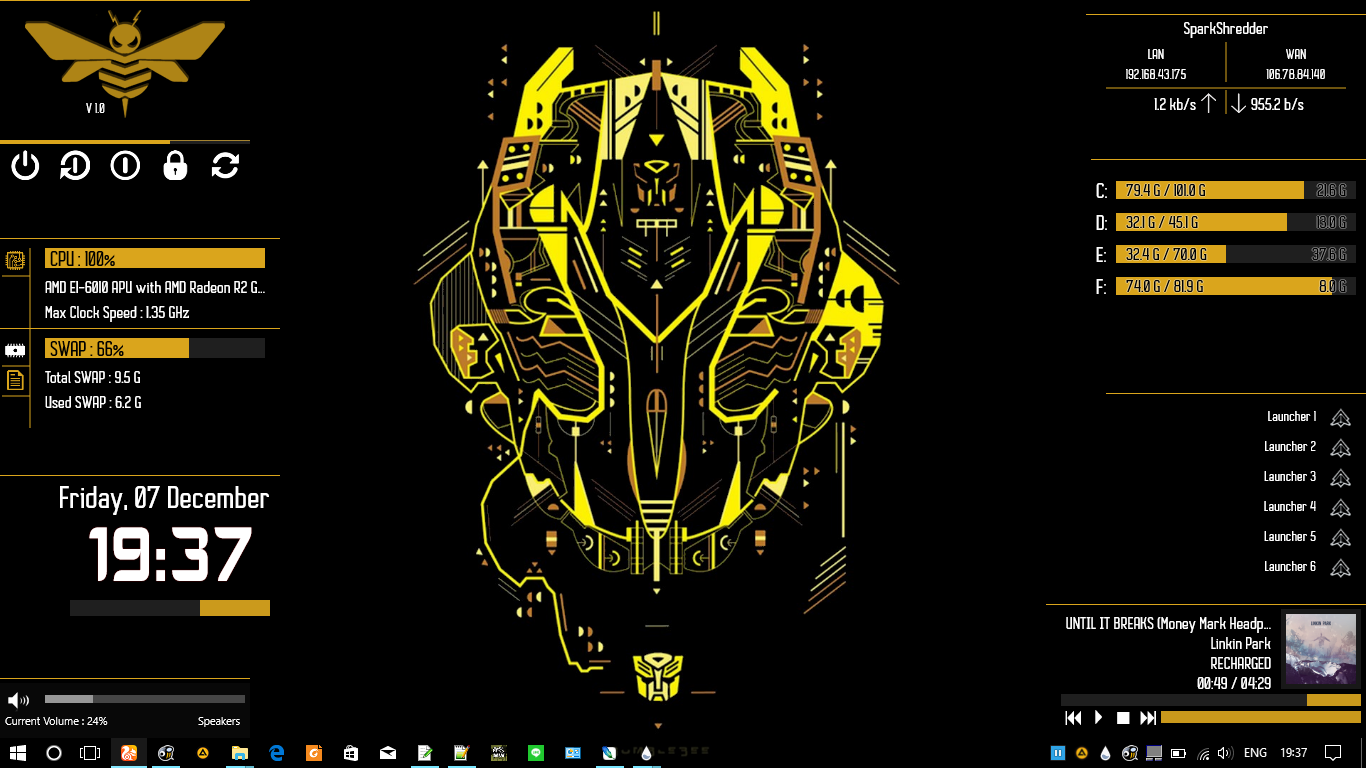Screen dimensions: 1366x768
Task: Click the speaker icon in the volume widget
Action: click(x=18, y=700)
